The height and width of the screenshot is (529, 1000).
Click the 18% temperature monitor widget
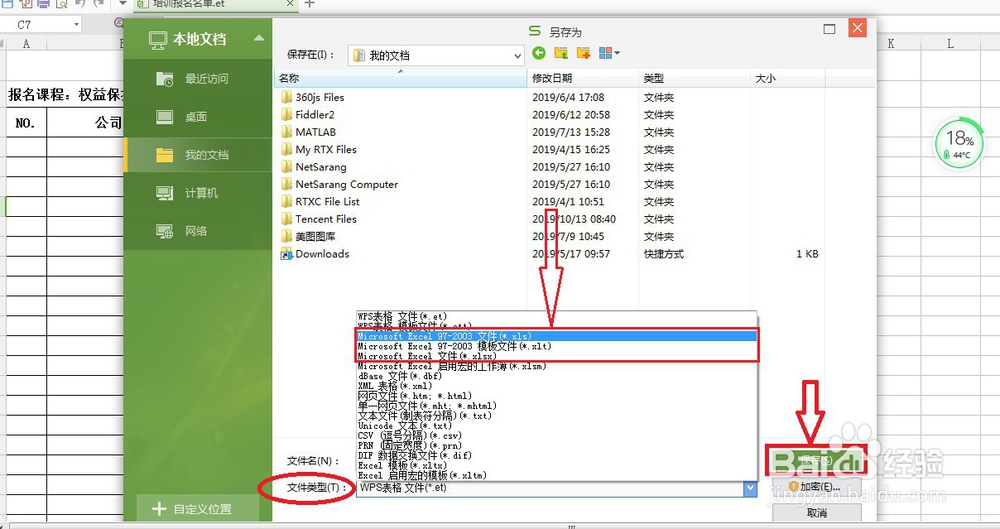(959, 144)
